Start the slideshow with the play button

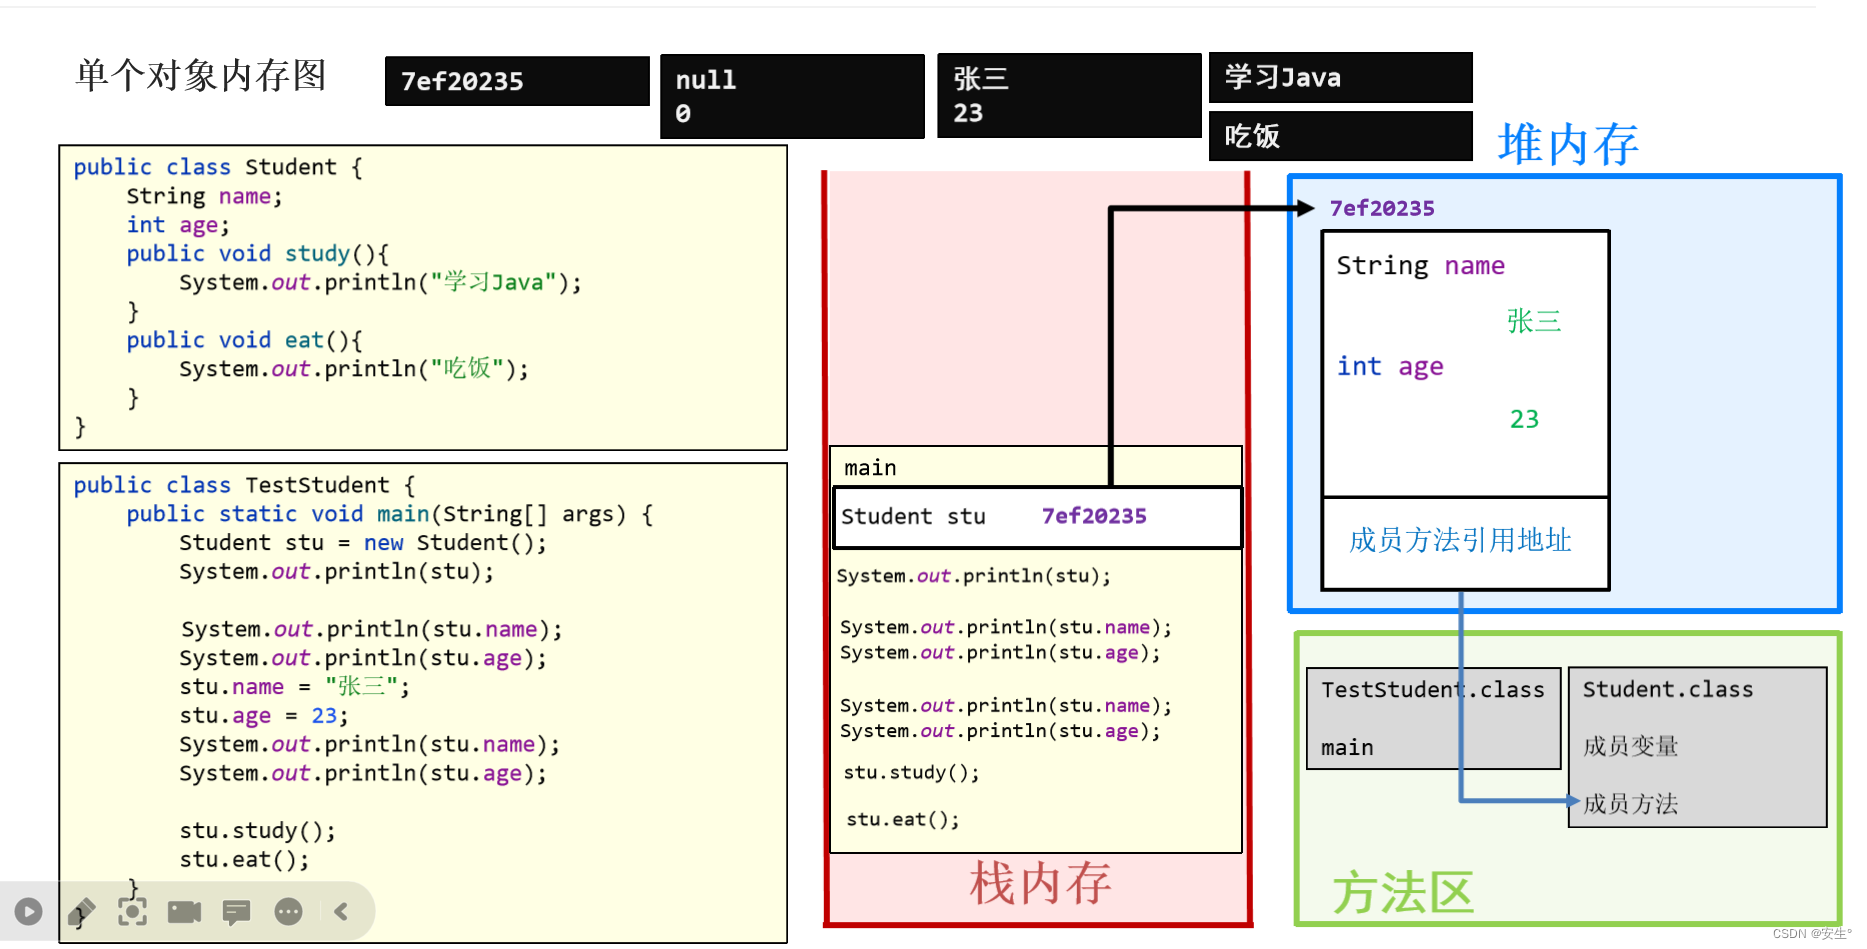(x=28, y=911)
